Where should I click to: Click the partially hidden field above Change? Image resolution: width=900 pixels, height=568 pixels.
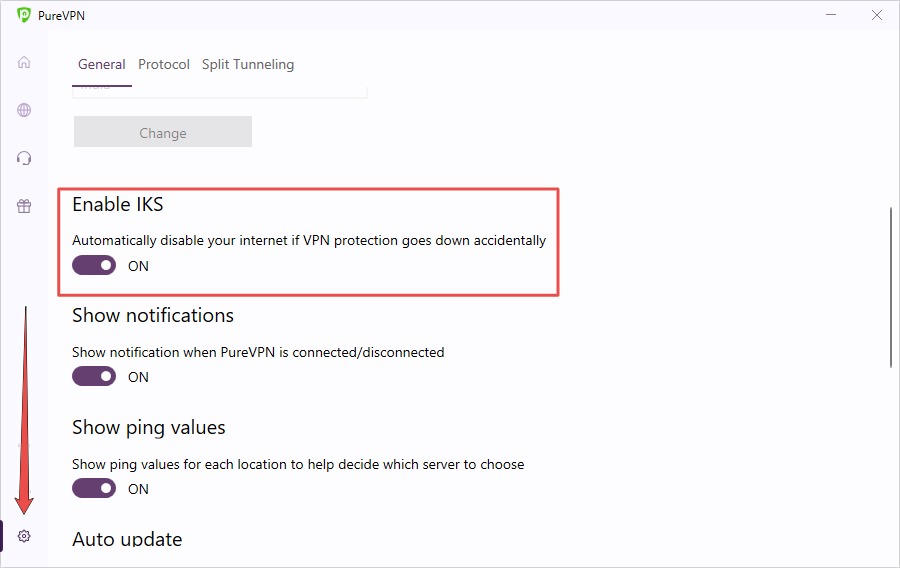[x=220, y=92]
